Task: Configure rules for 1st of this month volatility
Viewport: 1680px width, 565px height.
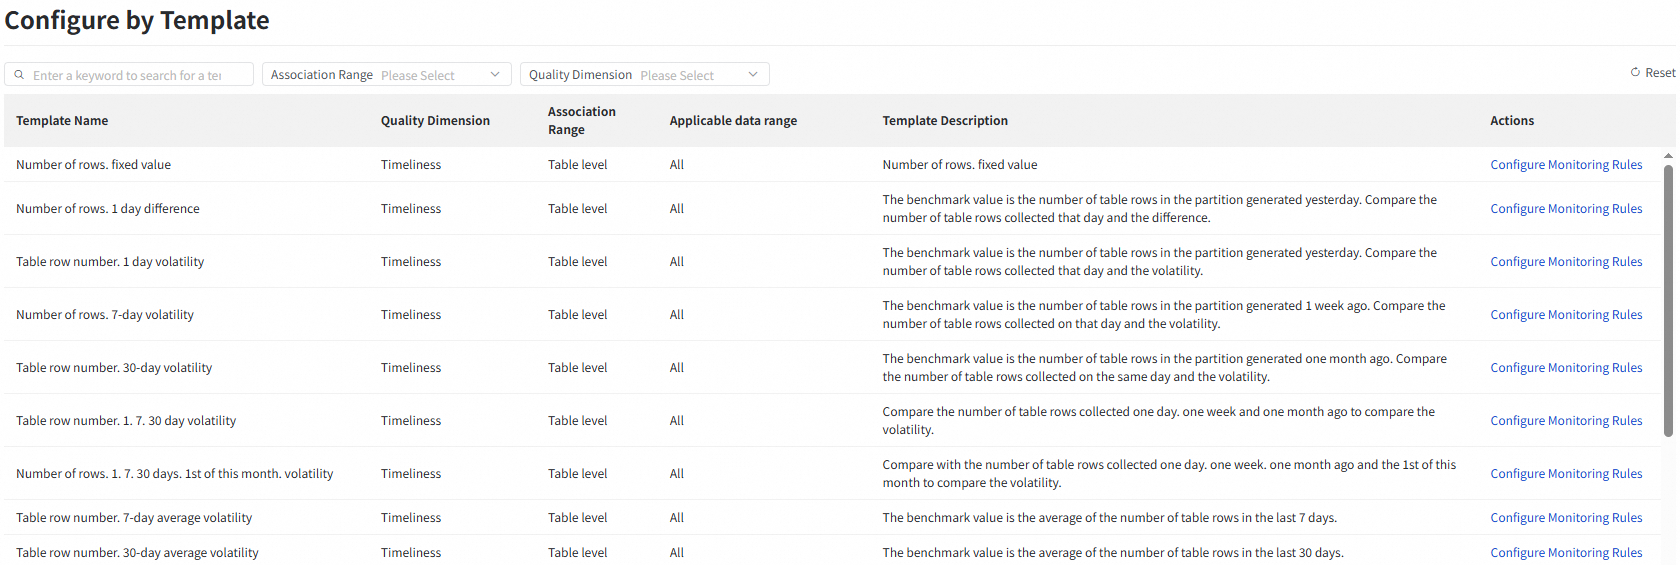Action: (x=1565, y=474)
